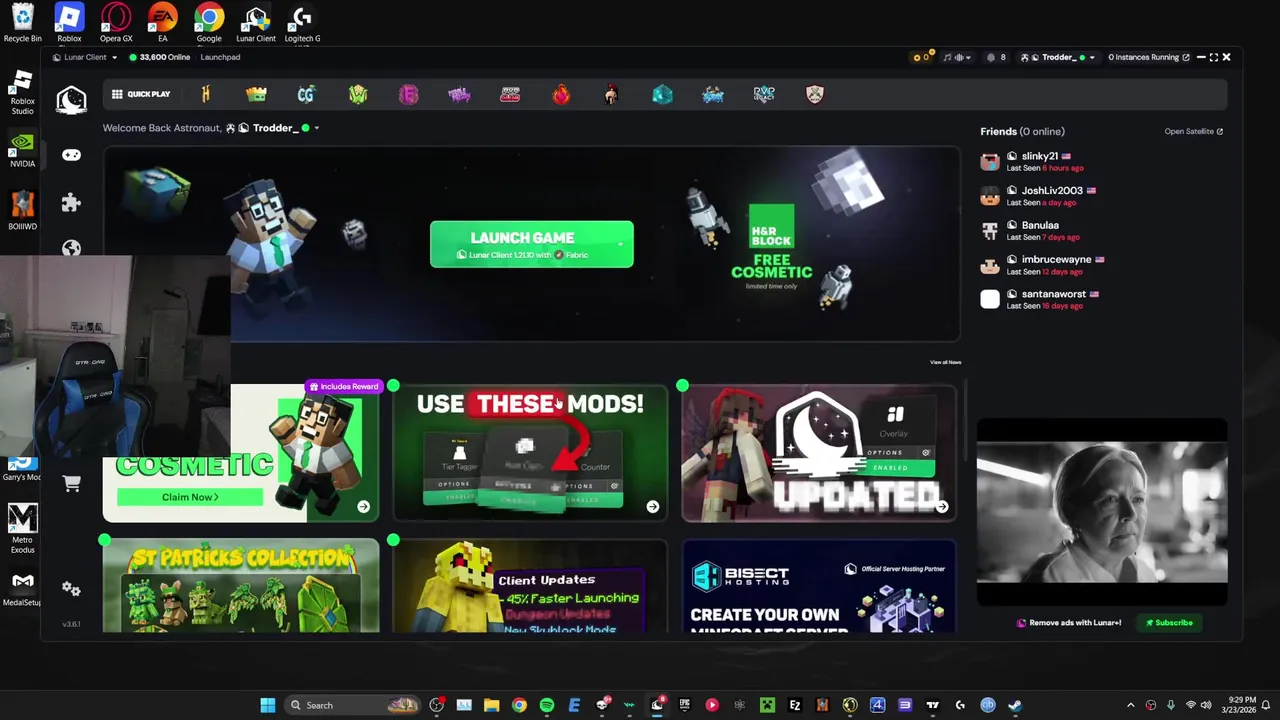The width and height of the screenshot is (1280, 720).
Task: Open the volume control in system tray
Action: point(1206,705)
